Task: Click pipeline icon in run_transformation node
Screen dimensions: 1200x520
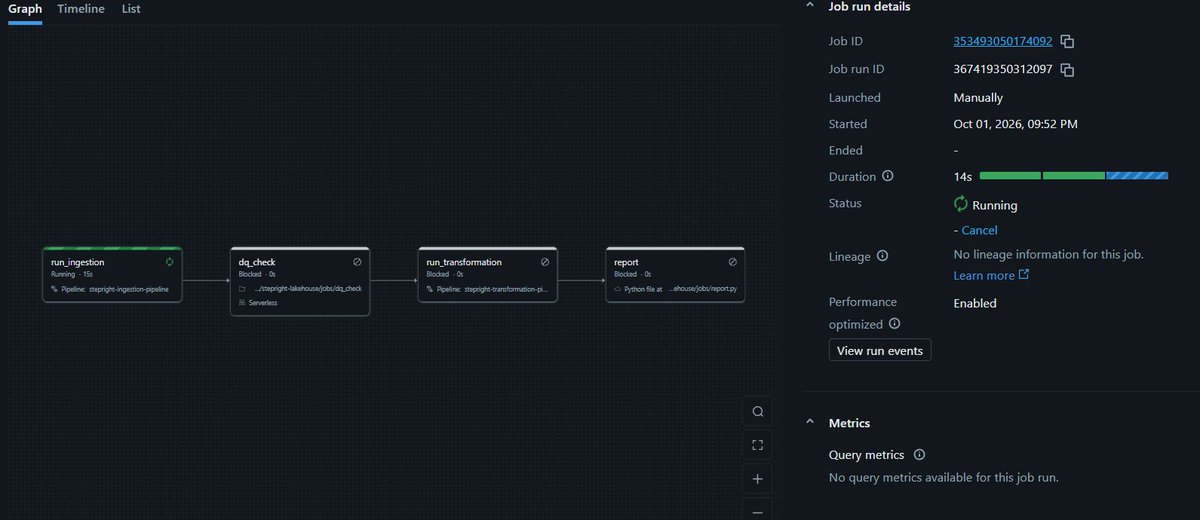Action: (430, 289)
